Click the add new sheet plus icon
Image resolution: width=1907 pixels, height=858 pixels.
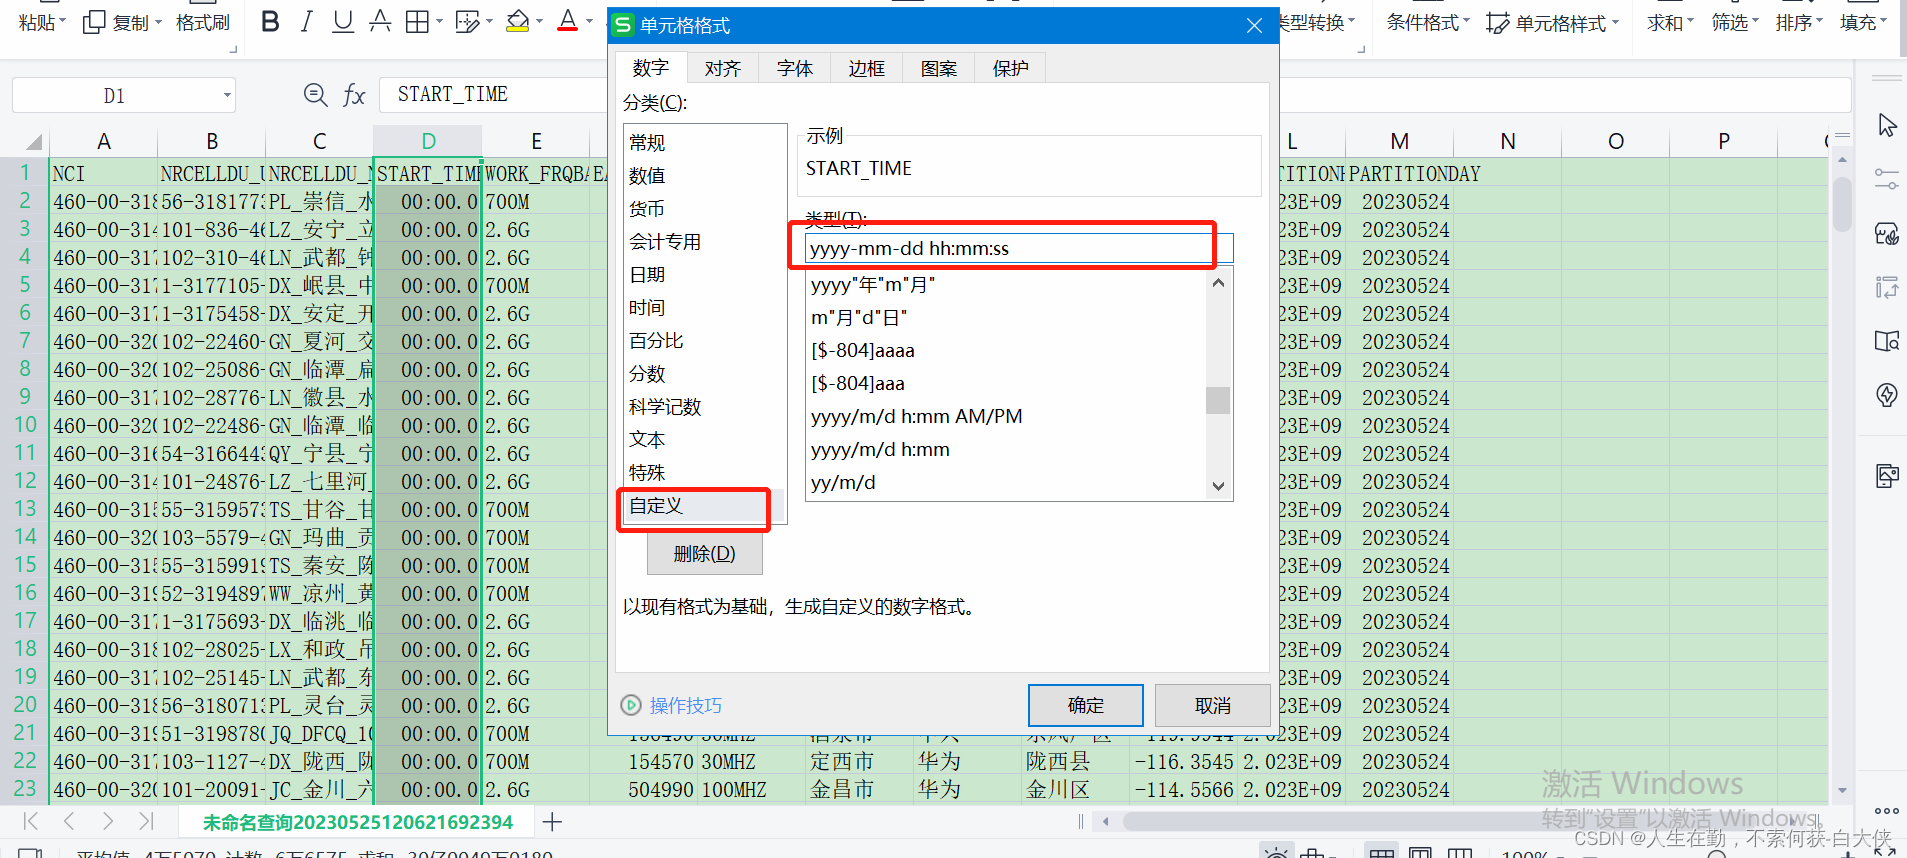pyautogui.click(x=552, y=822)
